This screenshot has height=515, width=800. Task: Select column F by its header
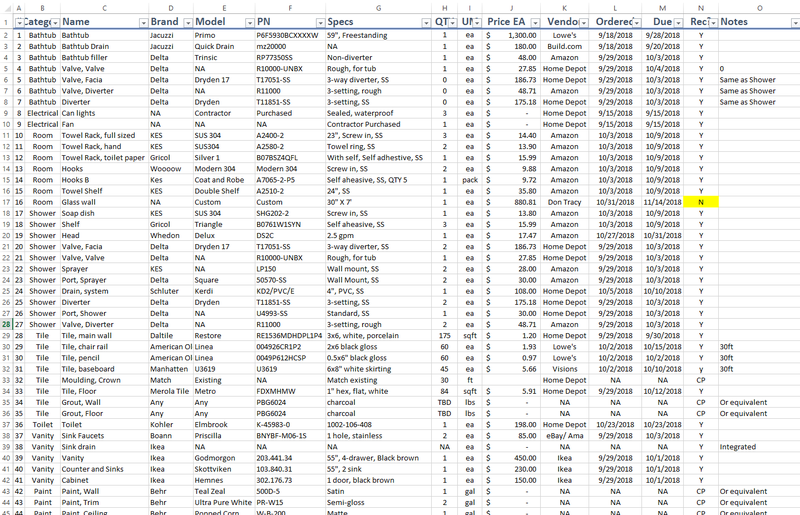click(290, 8)
